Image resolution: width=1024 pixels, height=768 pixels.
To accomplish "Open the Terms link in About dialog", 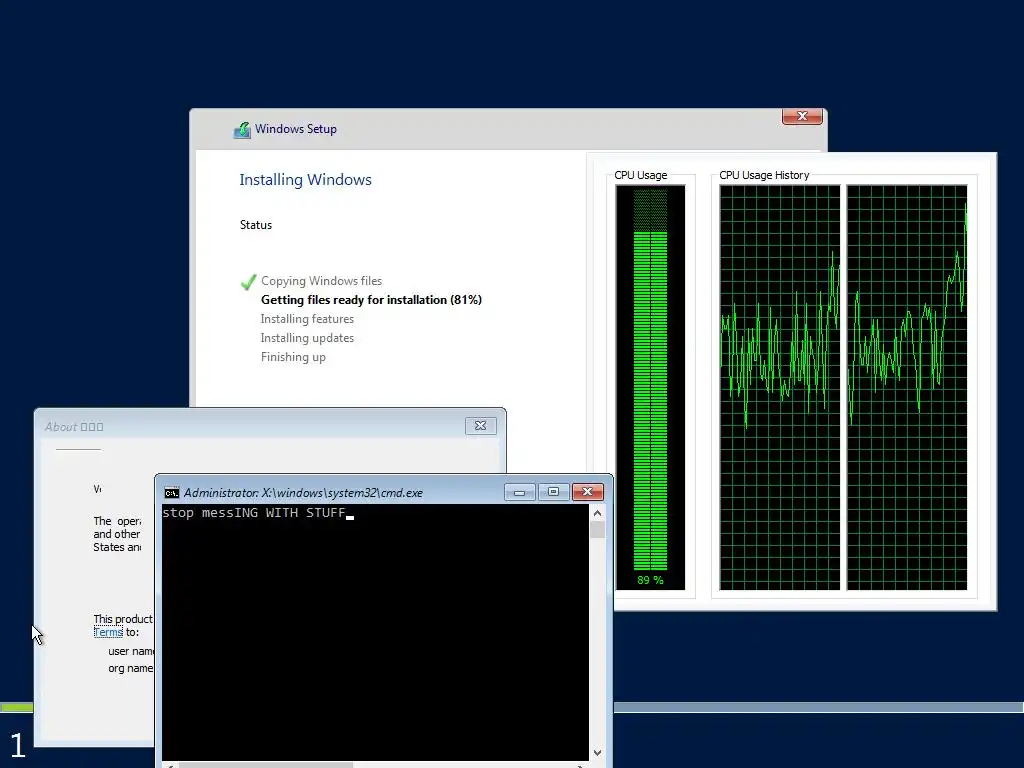I will point(108,632).
